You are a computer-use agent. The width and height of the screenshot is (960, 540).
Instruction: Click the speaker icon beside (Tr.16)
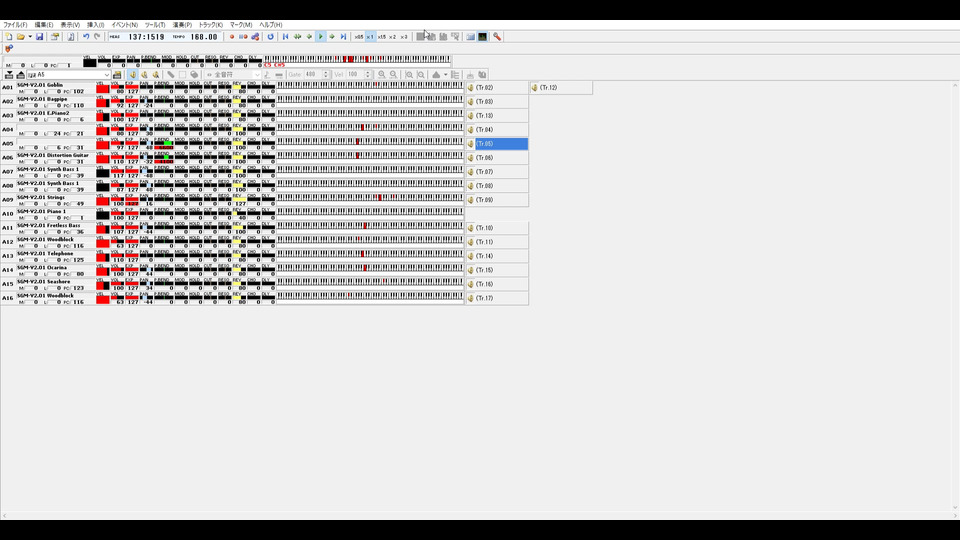click(x=470, y=284)
